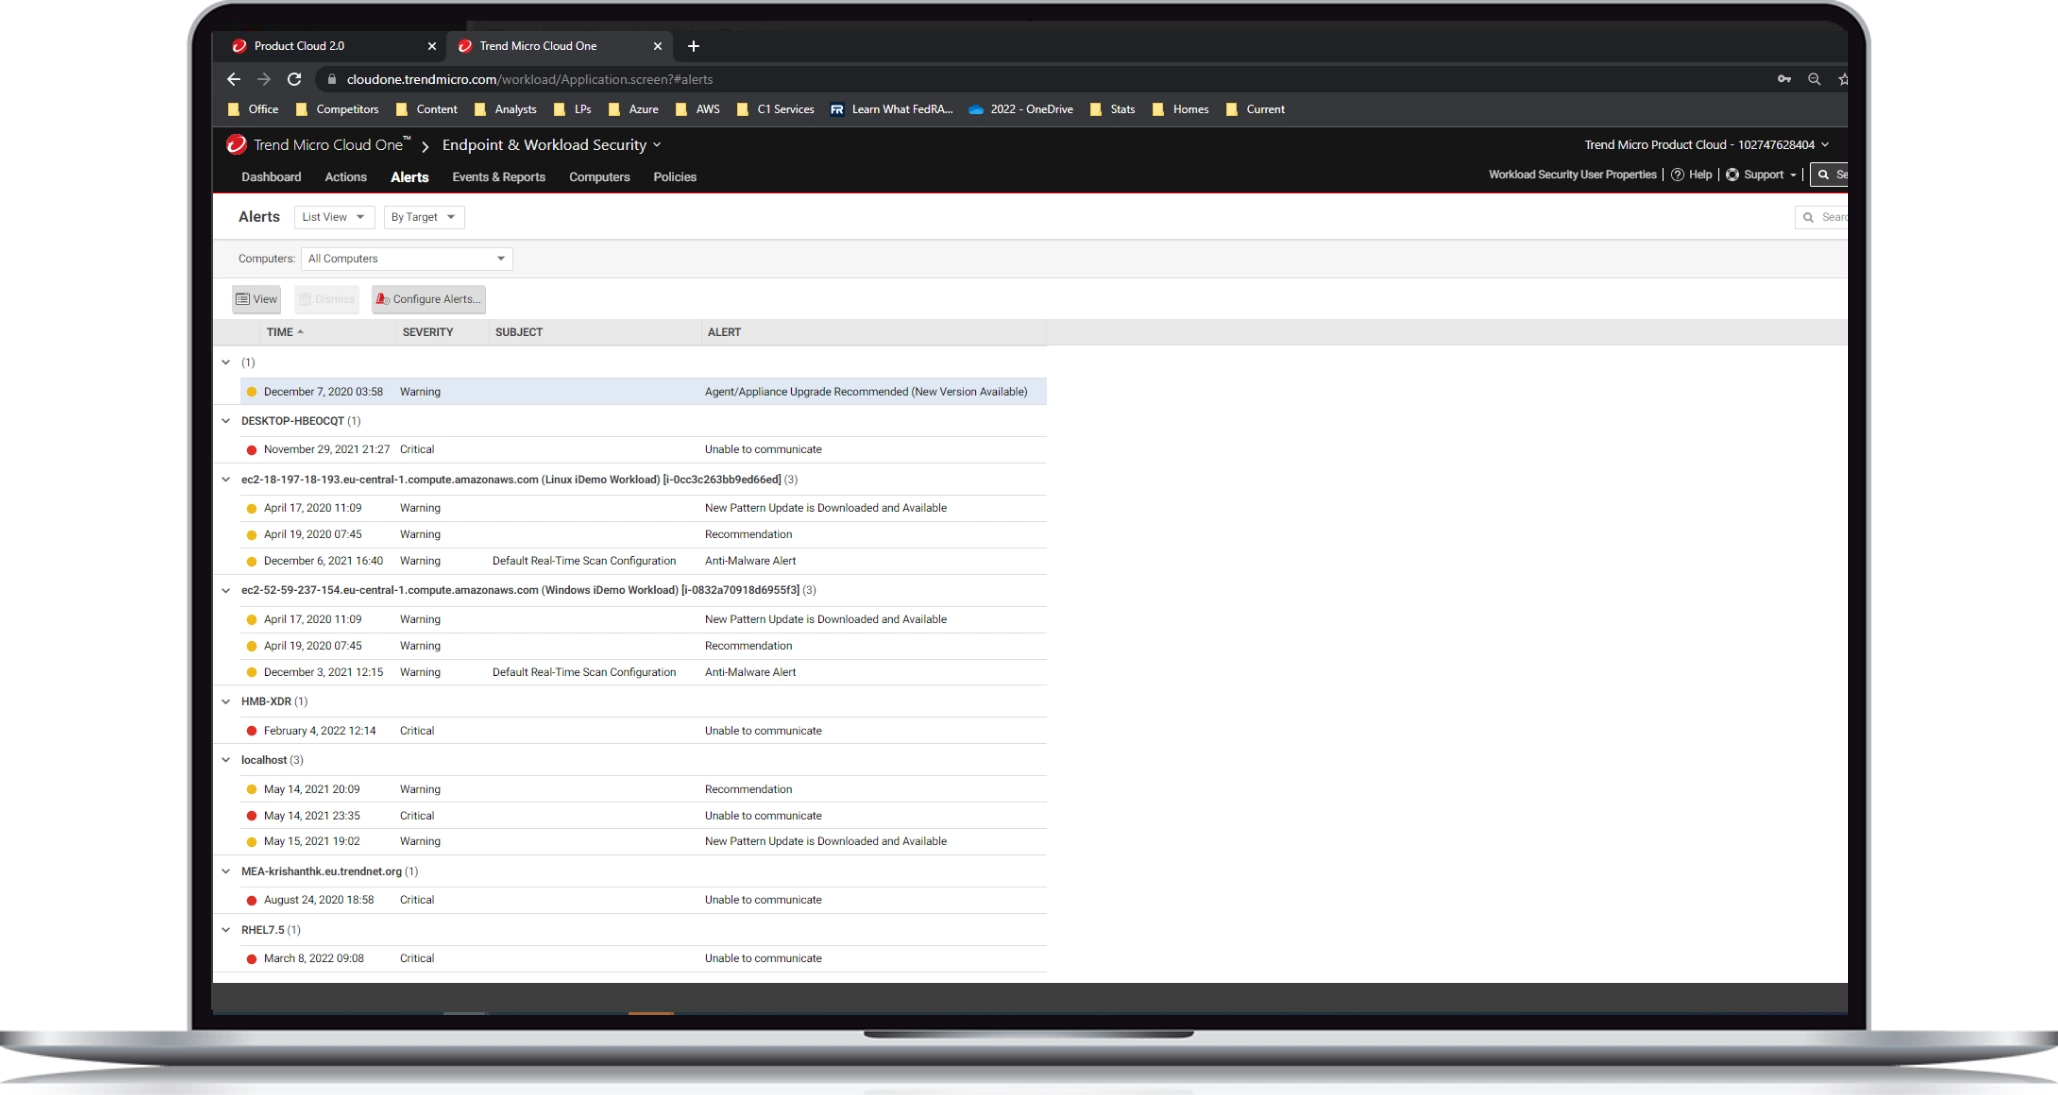This screenshot has width=2058, height=1095.
Task: Click the Configure Alerts button
Action: tap(428, 299)
